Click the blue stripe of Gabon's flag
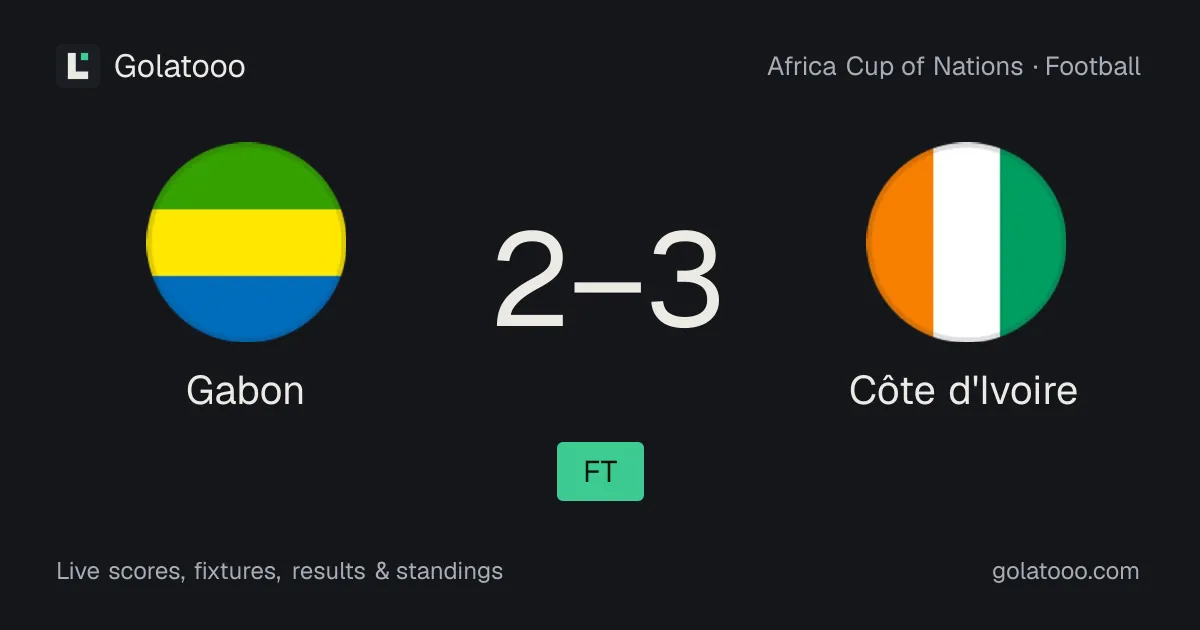 pyautogui.click(x=246, y=308)
